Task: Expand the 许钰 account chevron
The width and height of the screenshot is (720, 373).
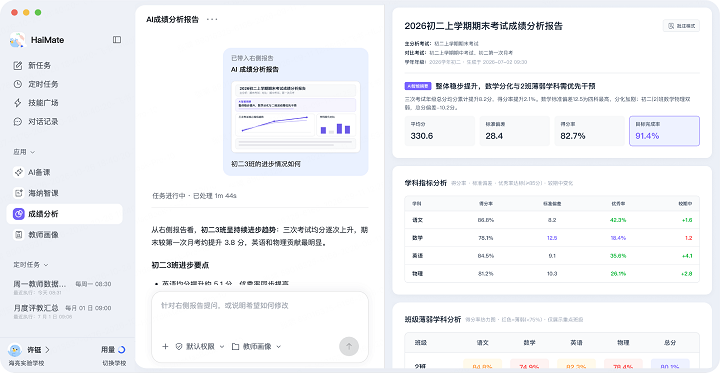Action: point(47,350)
